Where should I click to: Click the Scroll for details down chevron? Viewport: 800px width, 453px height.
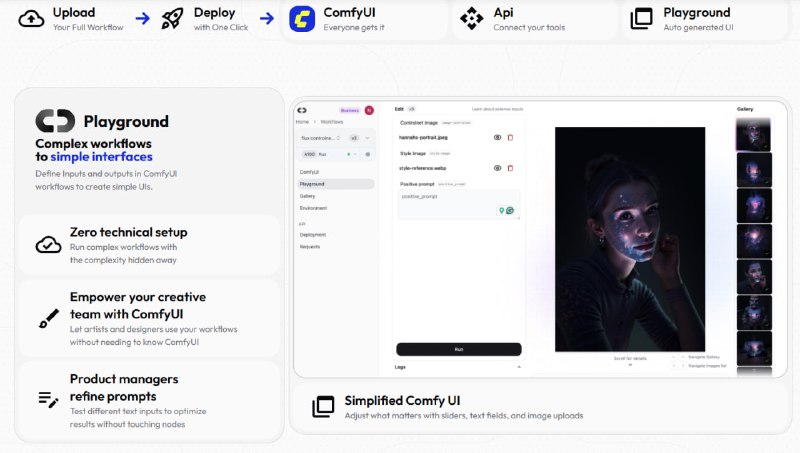coord(630,365)
